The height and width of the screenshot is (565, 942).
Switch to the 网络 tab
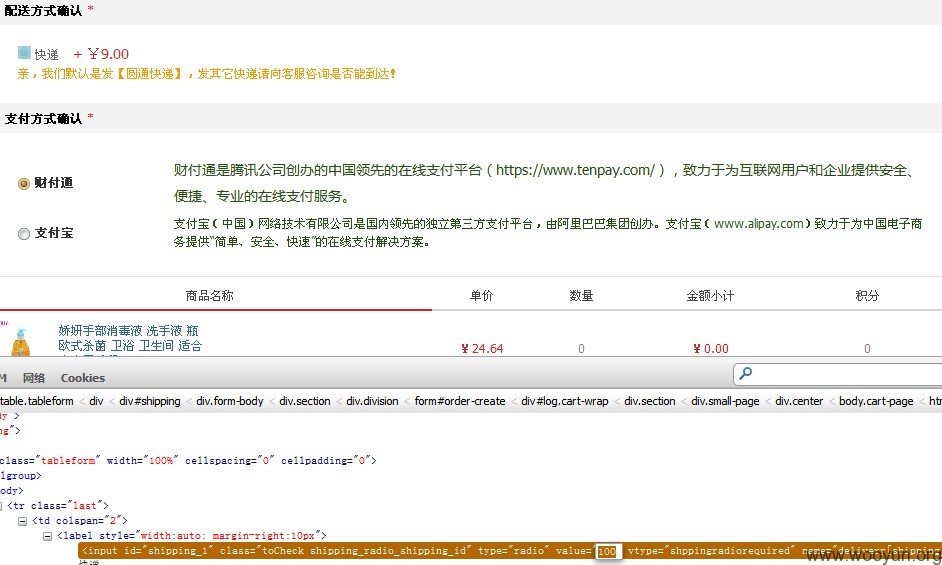coord(34,378)
